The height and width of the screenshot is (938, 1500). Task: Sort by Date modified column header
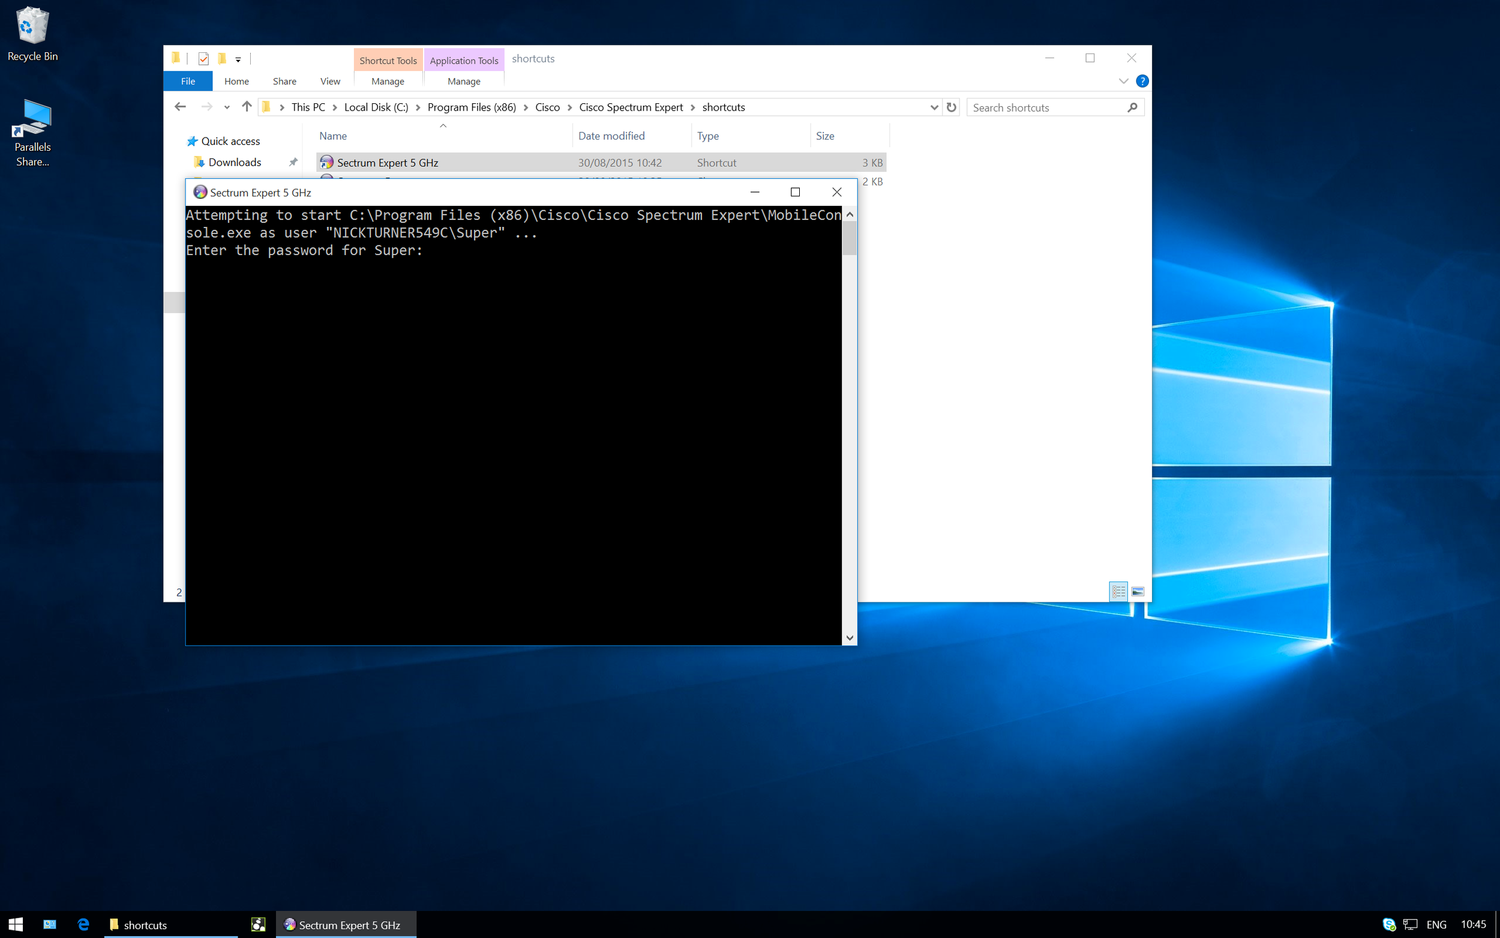coord(632,136)
